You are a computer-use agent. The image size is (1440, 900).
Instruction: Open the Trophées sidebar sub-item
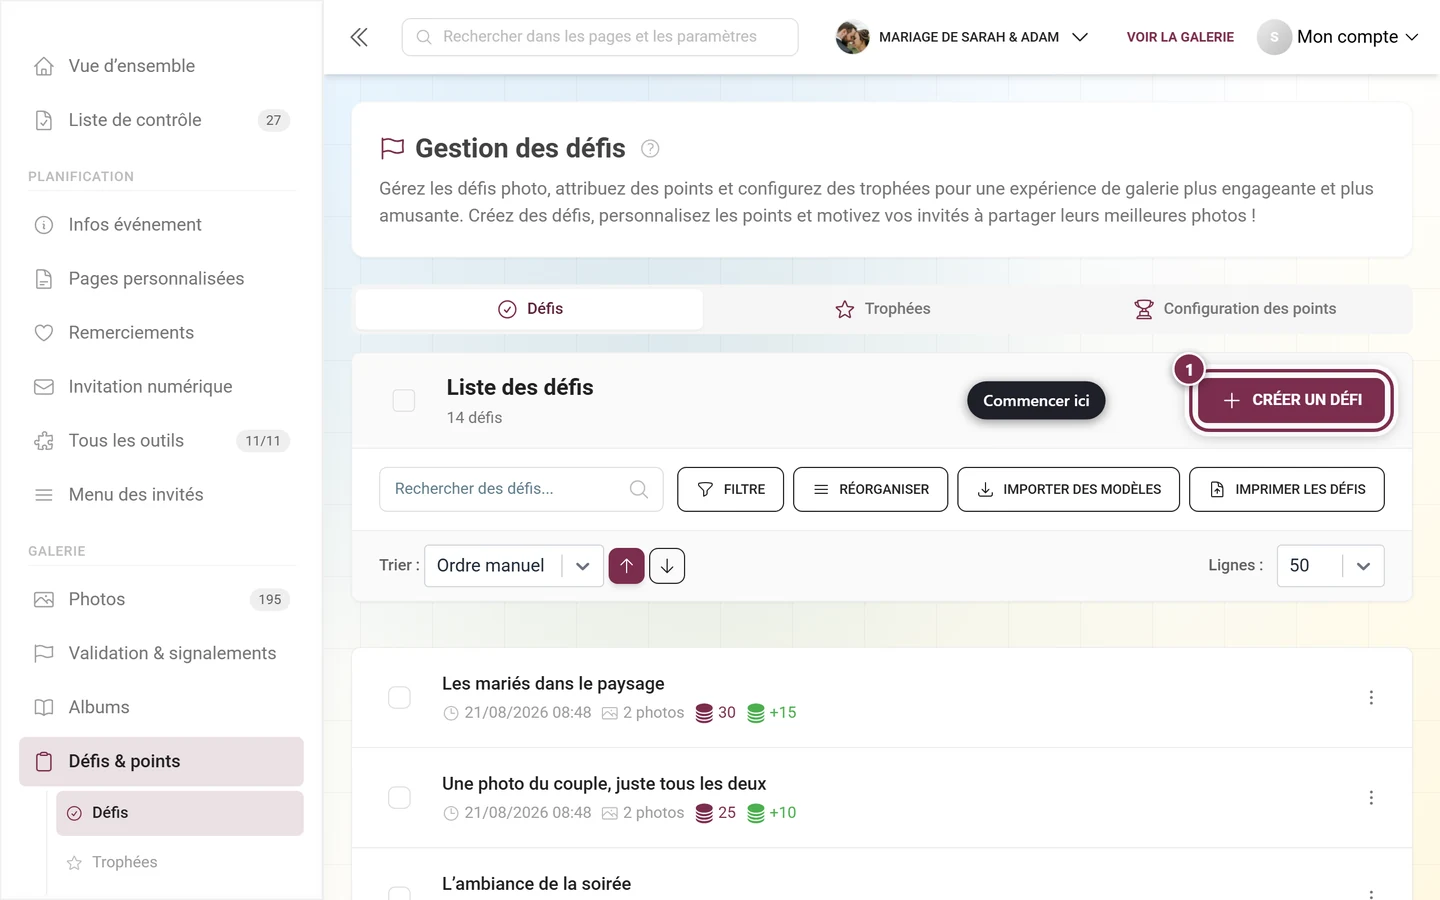pyautogui.click(x=180, y=863)
